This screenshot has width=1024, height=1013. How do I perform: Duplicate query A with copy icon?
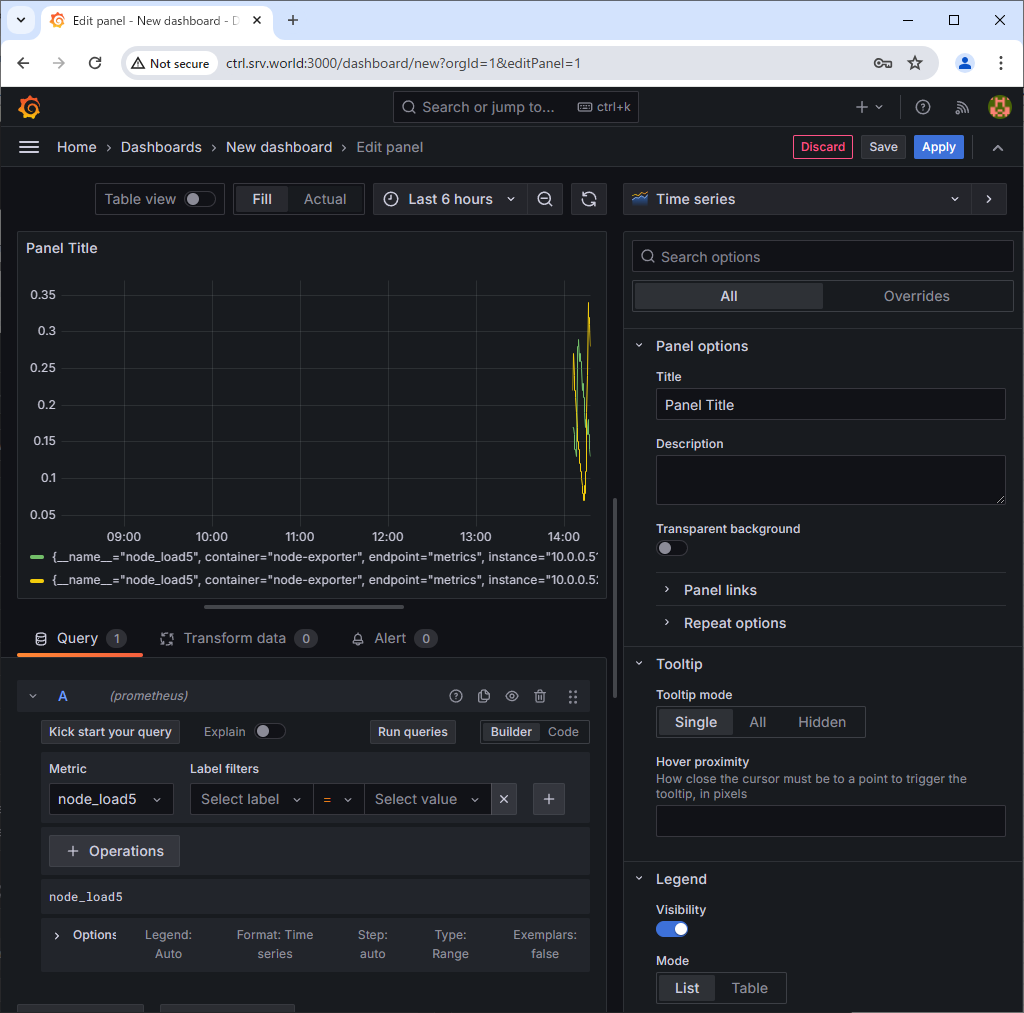484,696
